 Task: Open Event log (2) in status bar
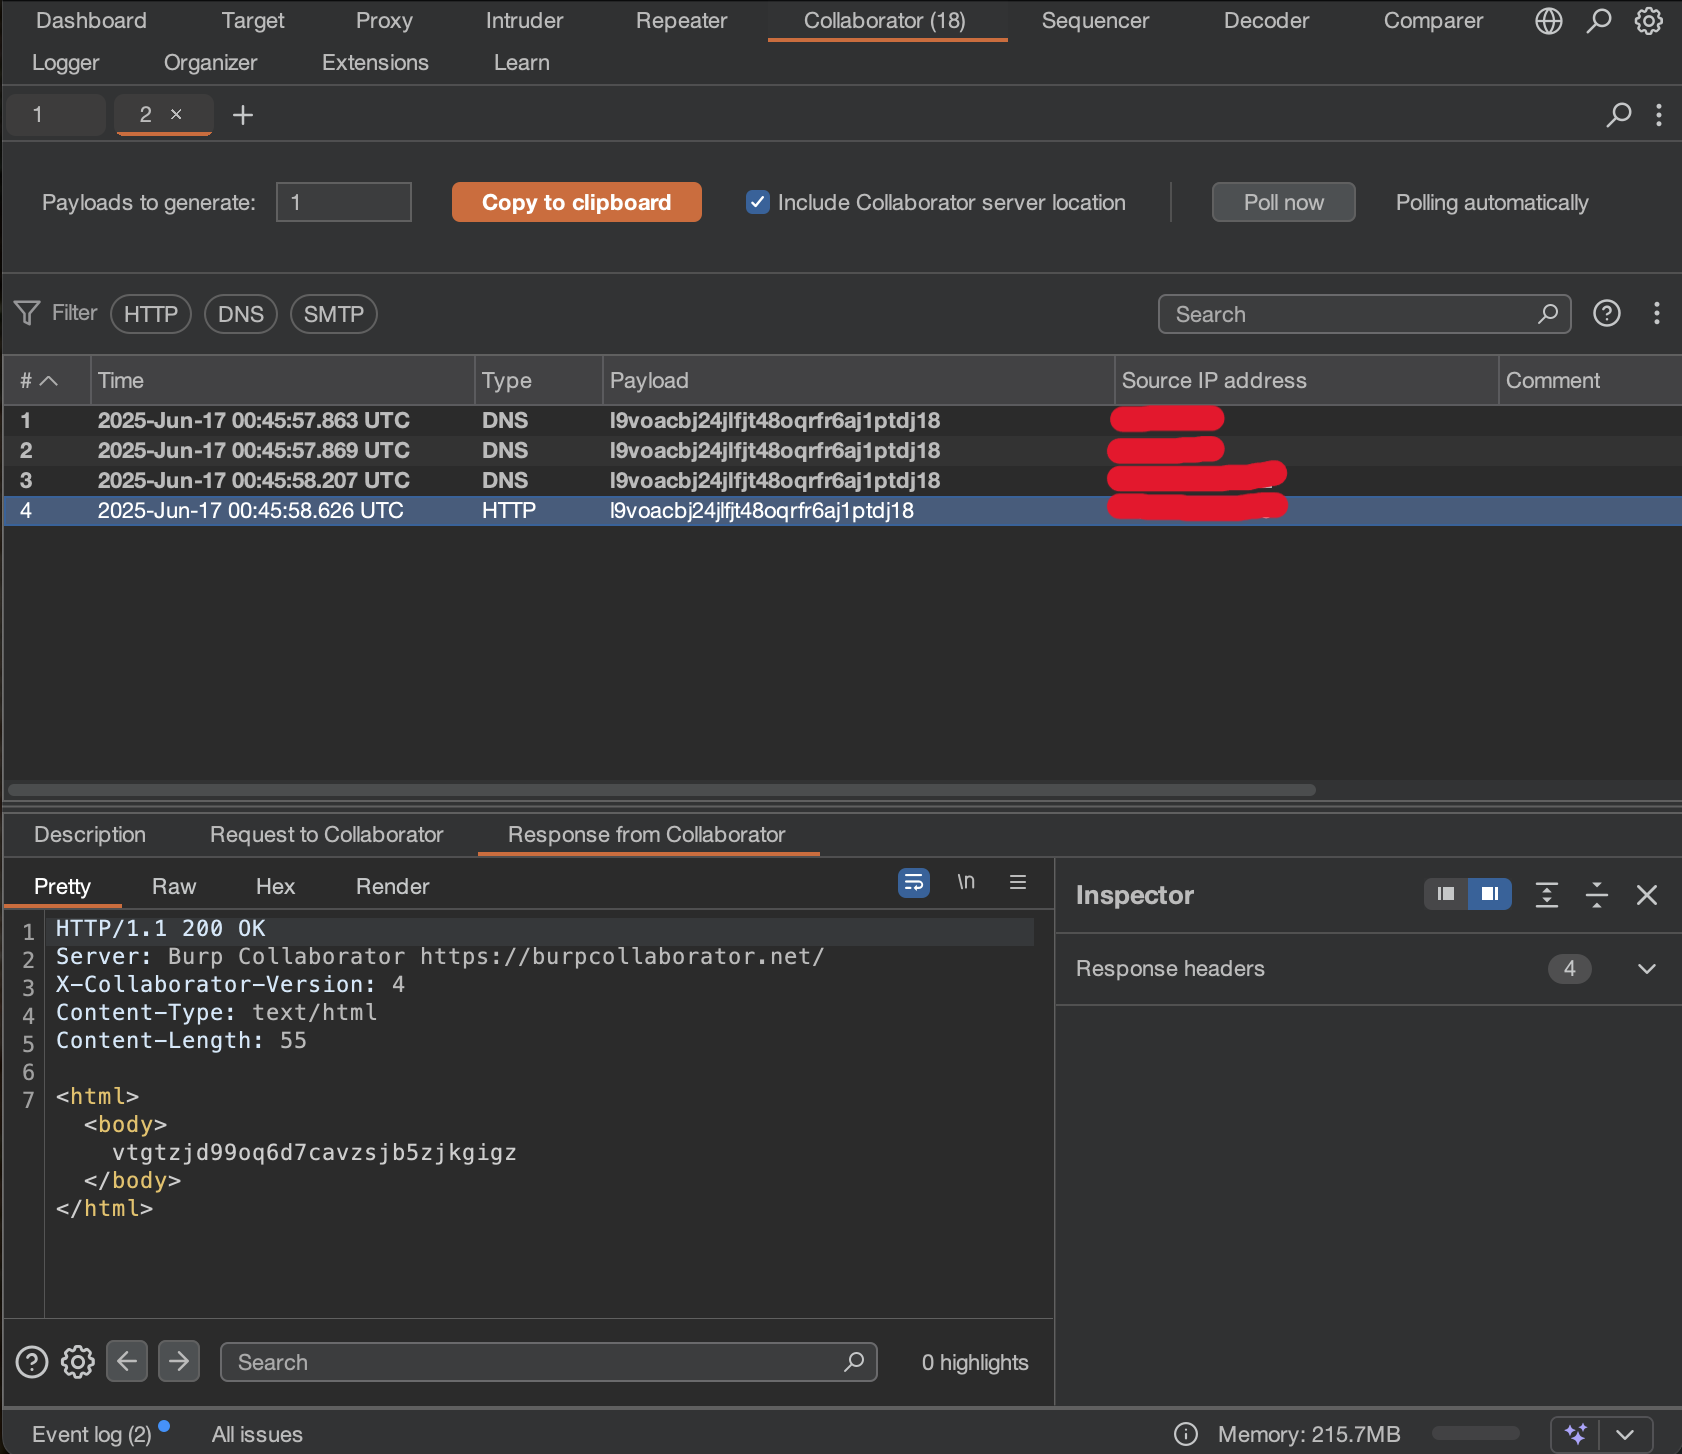tap(92, 1434)
